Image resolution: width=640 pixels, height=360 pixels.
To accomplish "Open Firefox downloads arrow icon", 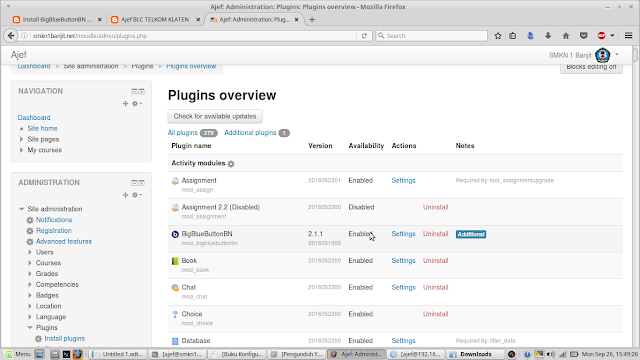I will 548,36.
